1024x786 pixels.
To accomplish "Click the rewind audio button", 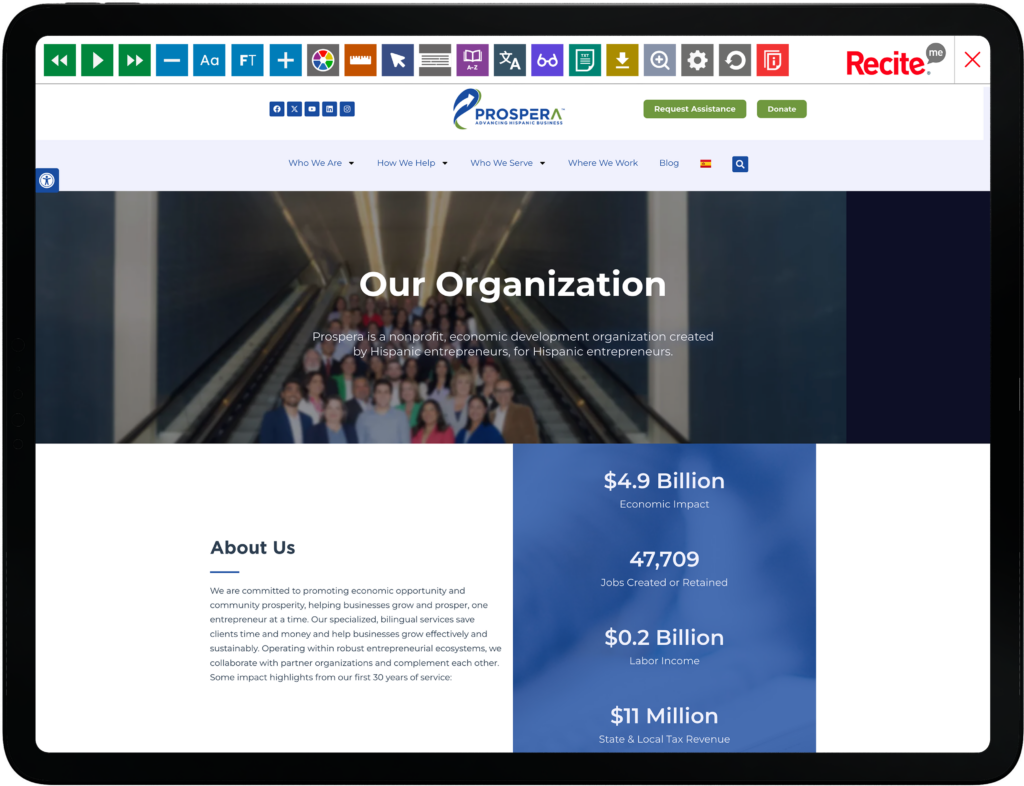I will pos(60,60).
